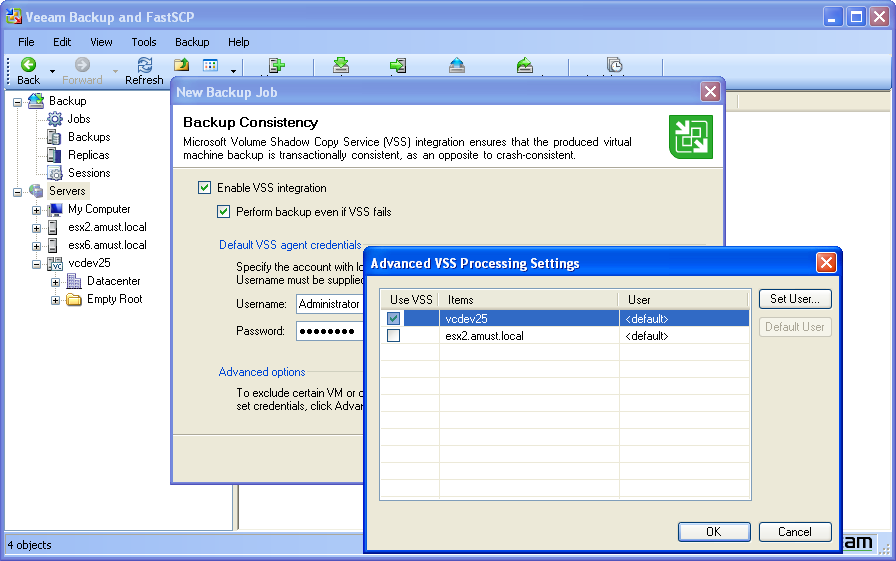Expand the Empty Root tree node
The image size is (896, 561).
coord(55,300)
